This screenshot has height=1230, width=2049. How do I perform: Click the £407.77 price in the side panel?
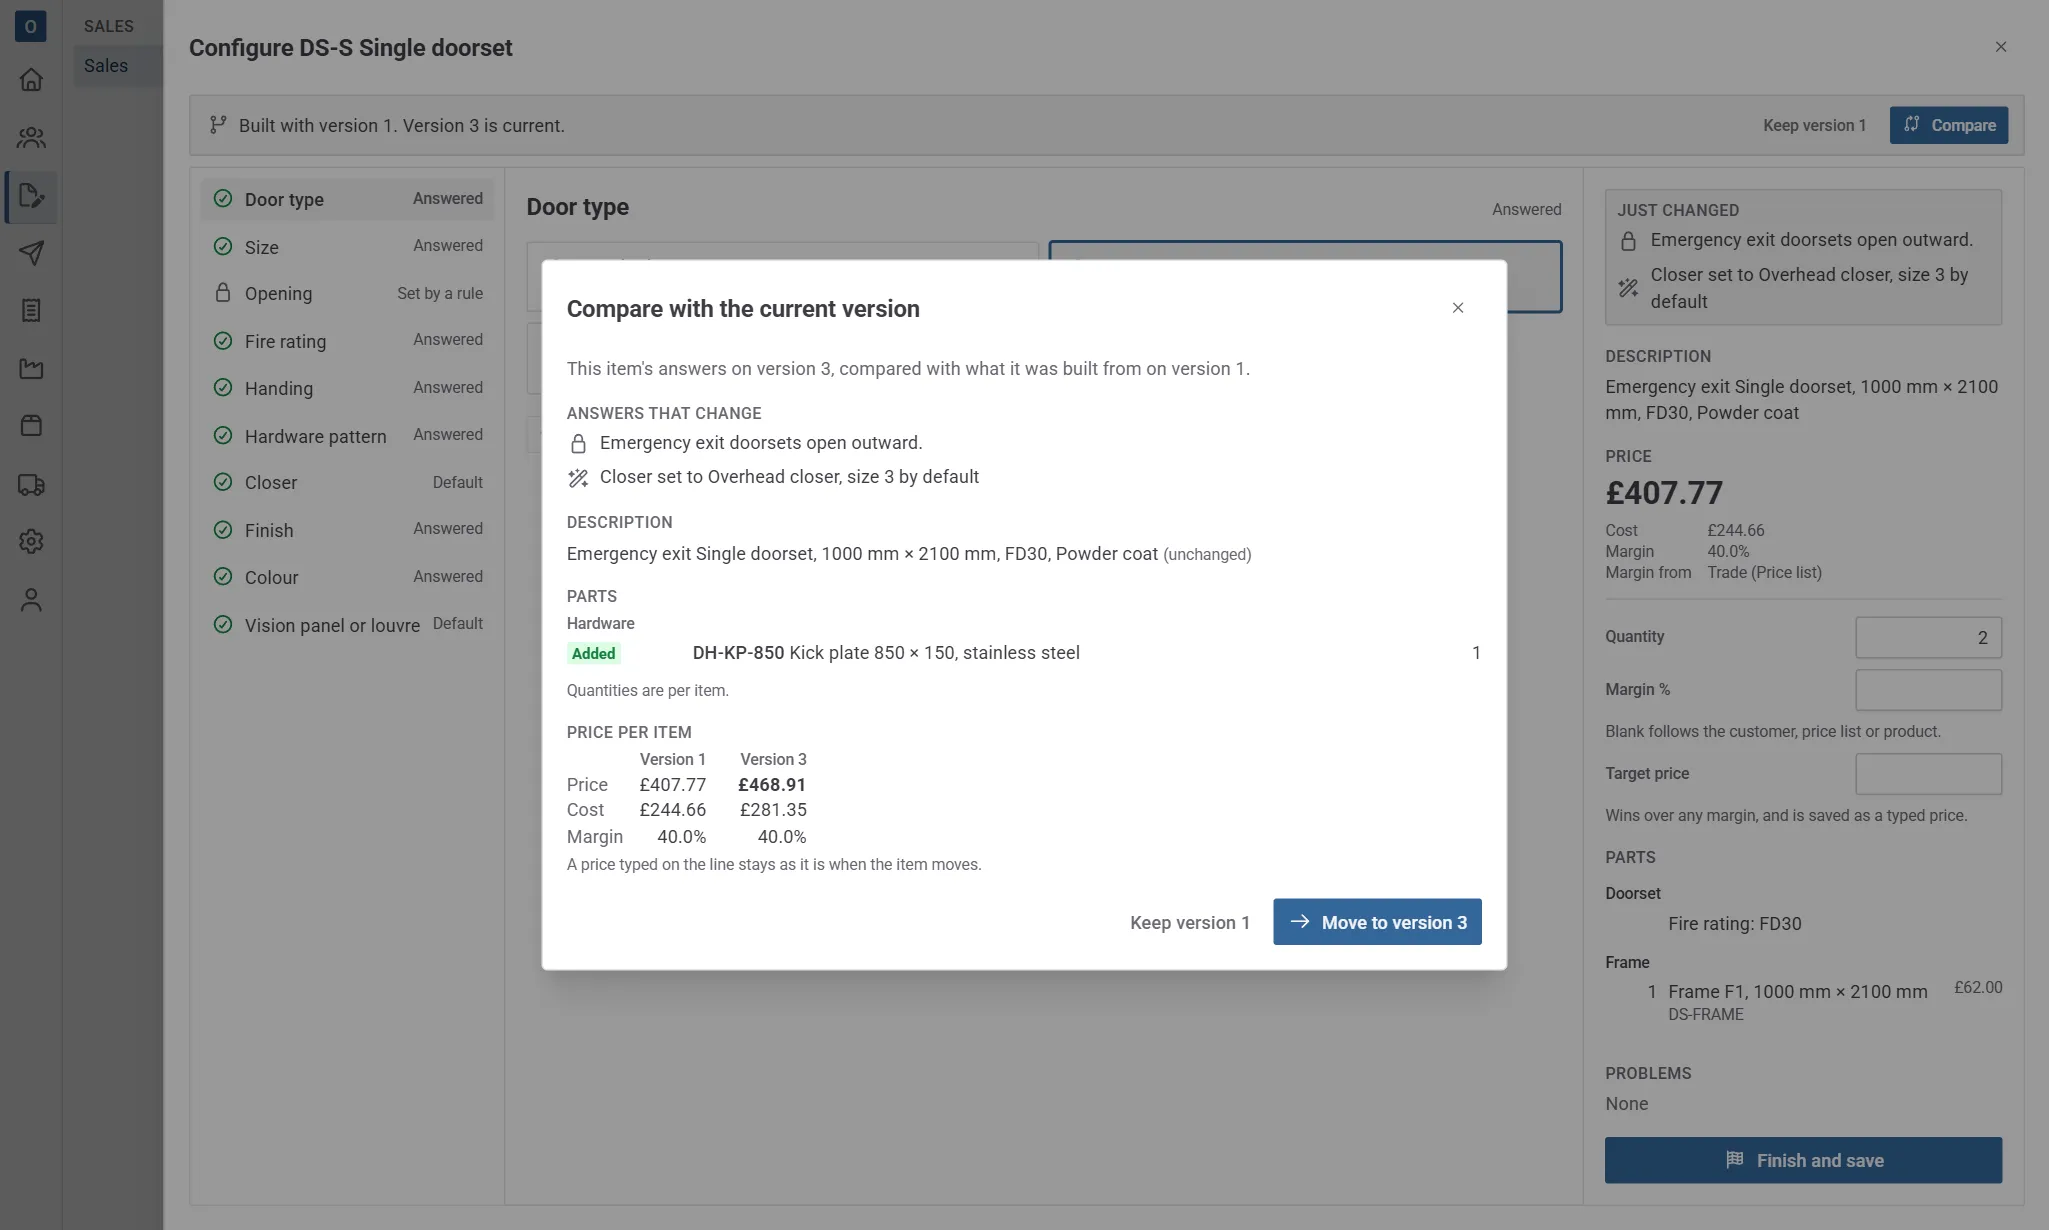point(1664,493)
